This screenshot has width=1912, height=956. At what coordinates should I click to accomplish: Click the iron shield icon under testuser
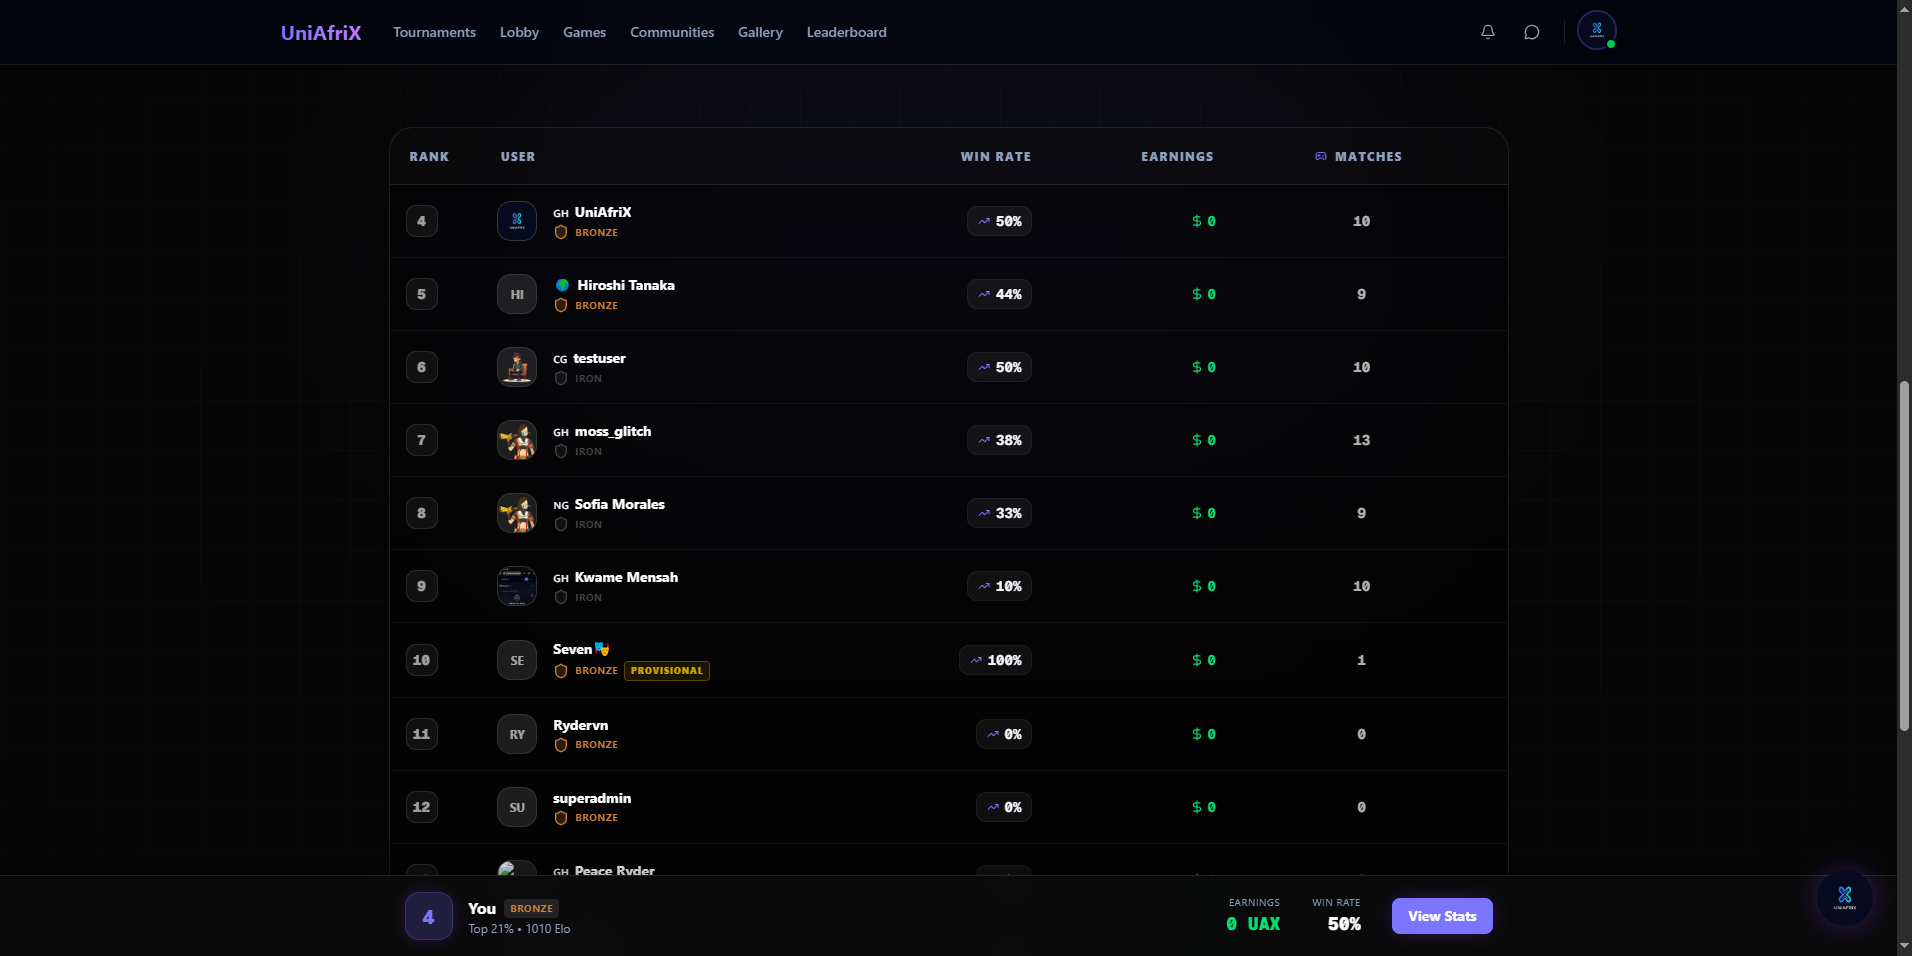pos(561,378)
